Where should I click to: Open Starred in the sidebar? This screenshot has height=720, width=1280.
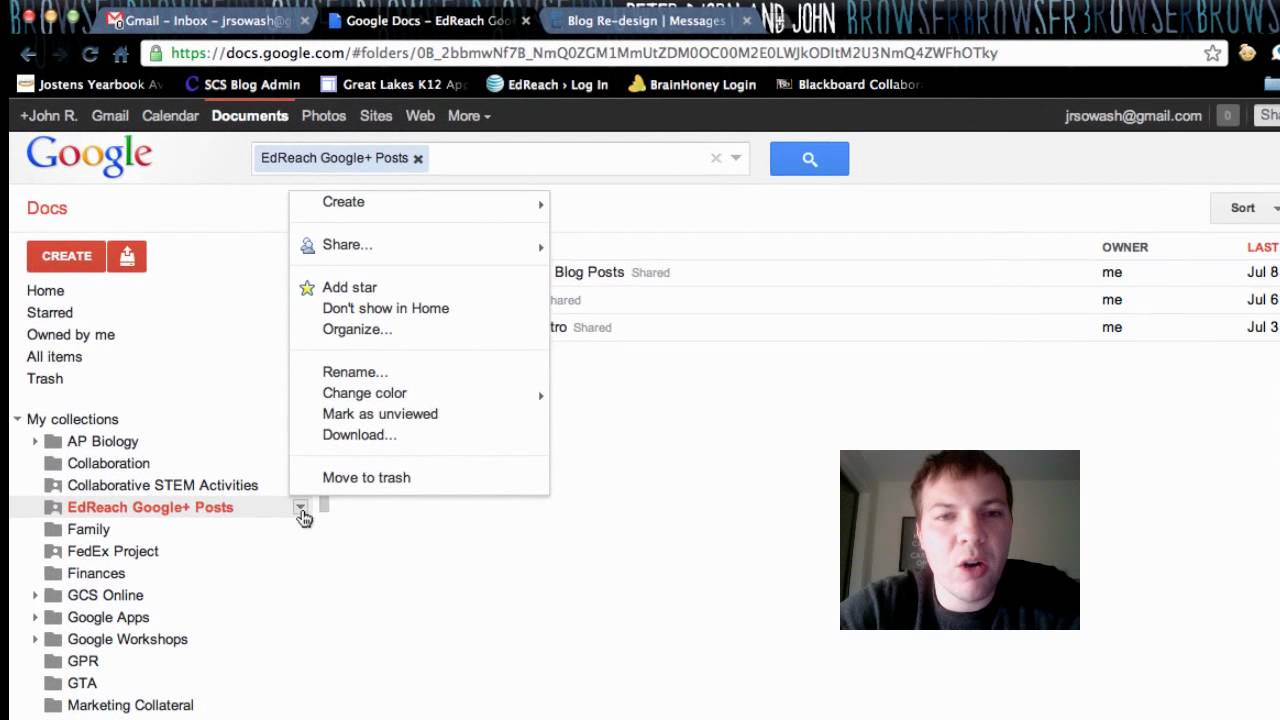coord(50,312)
